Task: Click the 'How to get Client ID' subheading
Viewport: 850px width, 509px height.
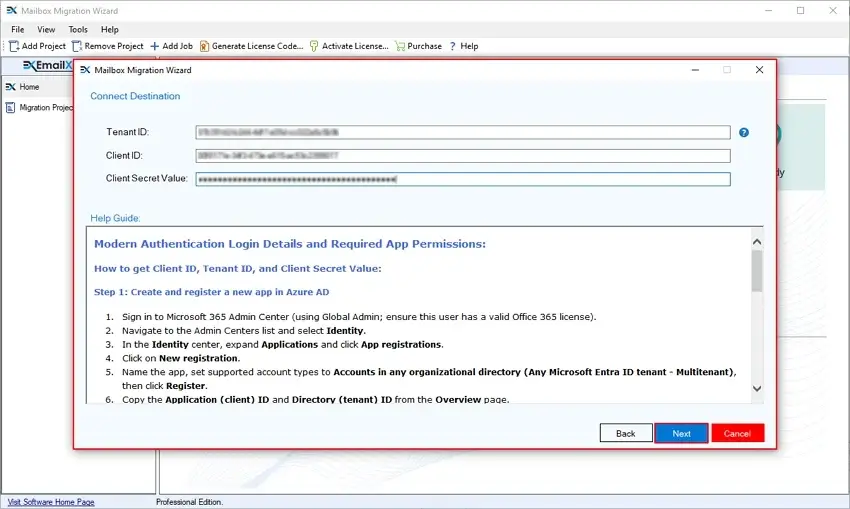Action: point(237,268)
